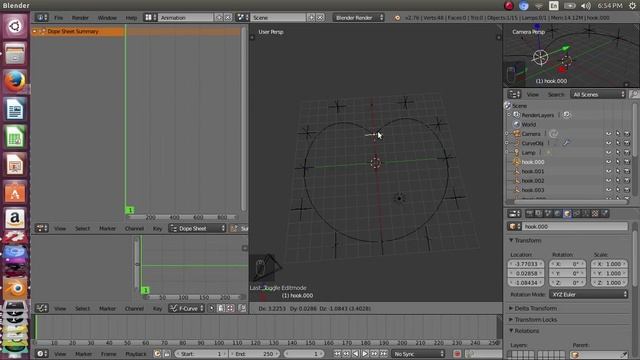
Task: Open the Blender icon in the launcher
Action: point(15,289)
